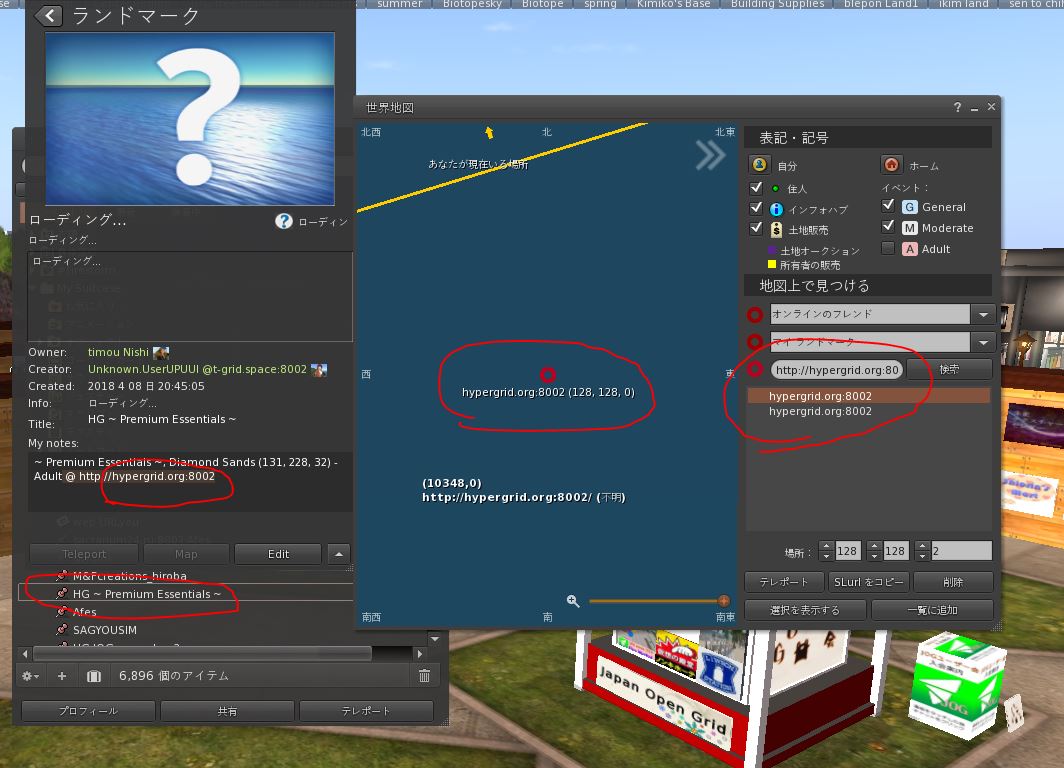Increase the 場所 value showing 2
Viewport: 1064px width, 768px height.
tap(922, 546)
